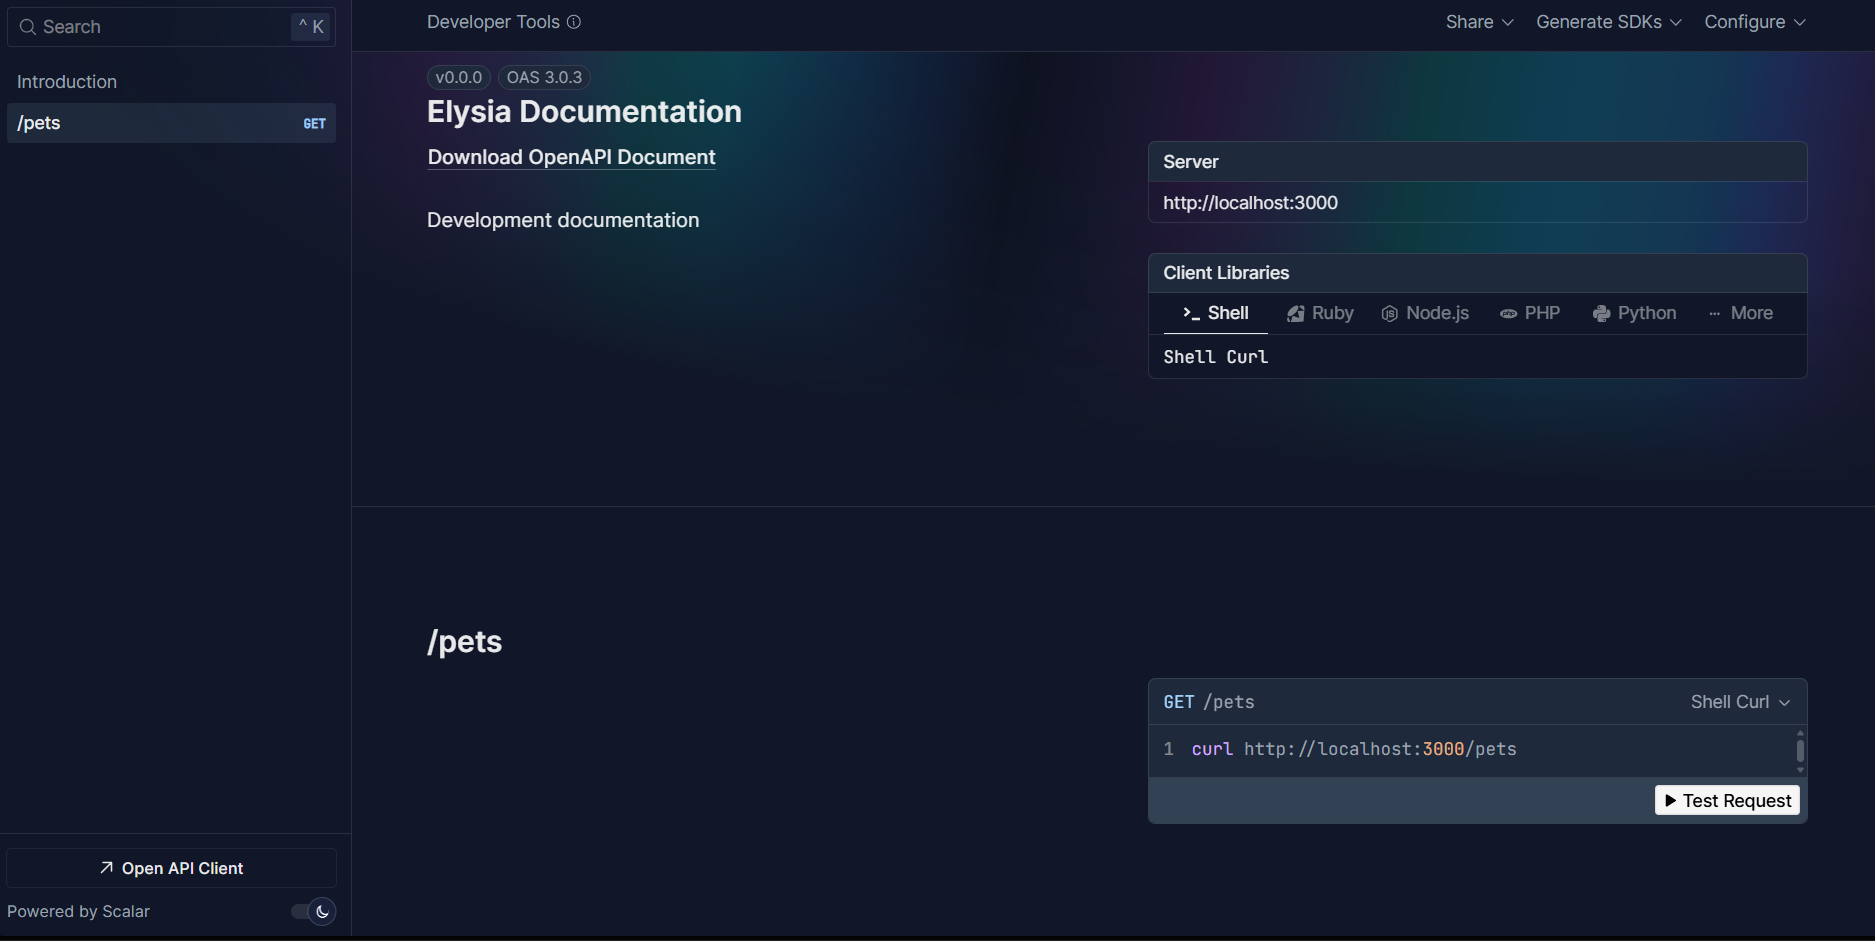Screen dimensions: 1875x941
Task: Click the play triangle on Test Request
Action: 1671,800
